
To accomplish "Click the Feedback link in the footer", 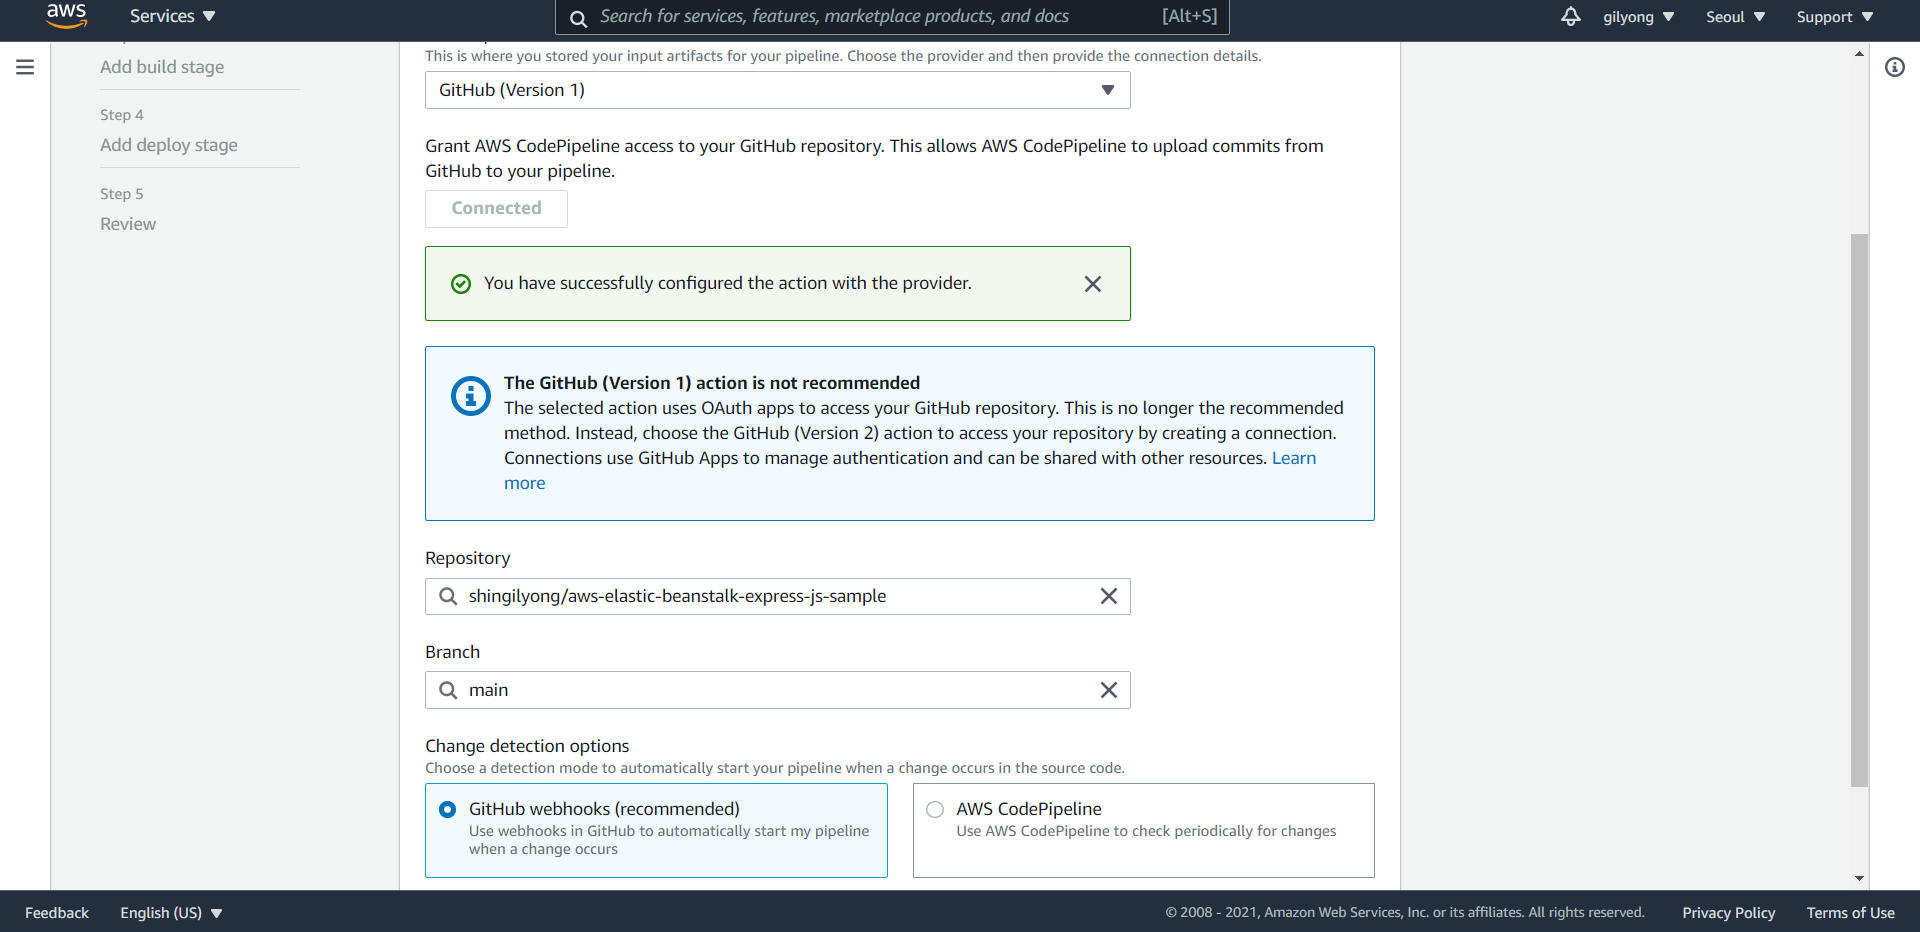I will tap(57, 913).
